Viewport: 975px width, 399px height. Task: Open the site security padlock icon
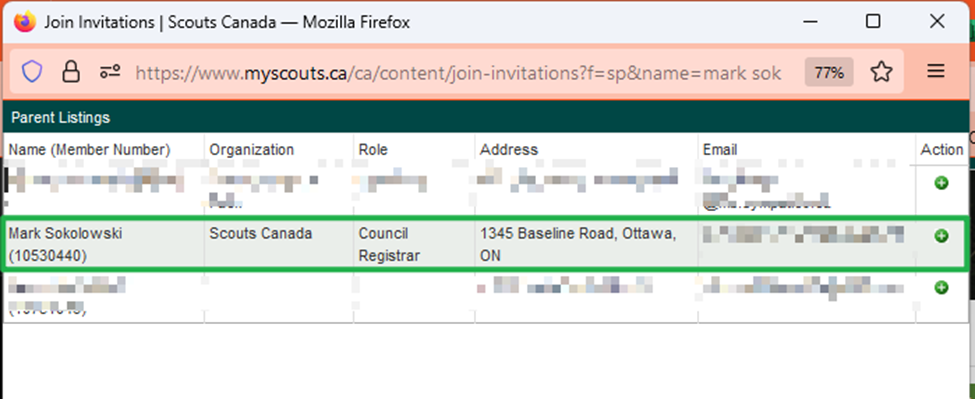click(x=70, y=73)
